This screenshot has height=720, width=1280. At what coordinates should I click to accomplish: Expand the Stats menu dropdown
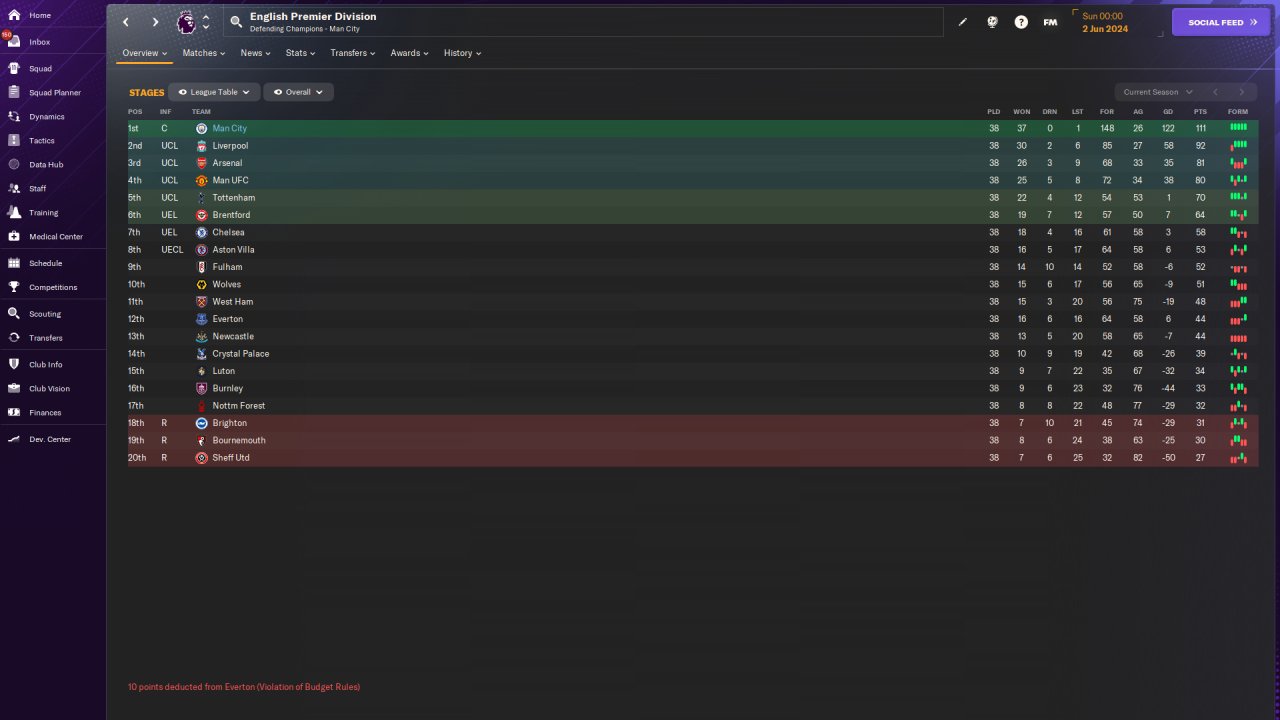pyautogui.click(x=300, y=53)
